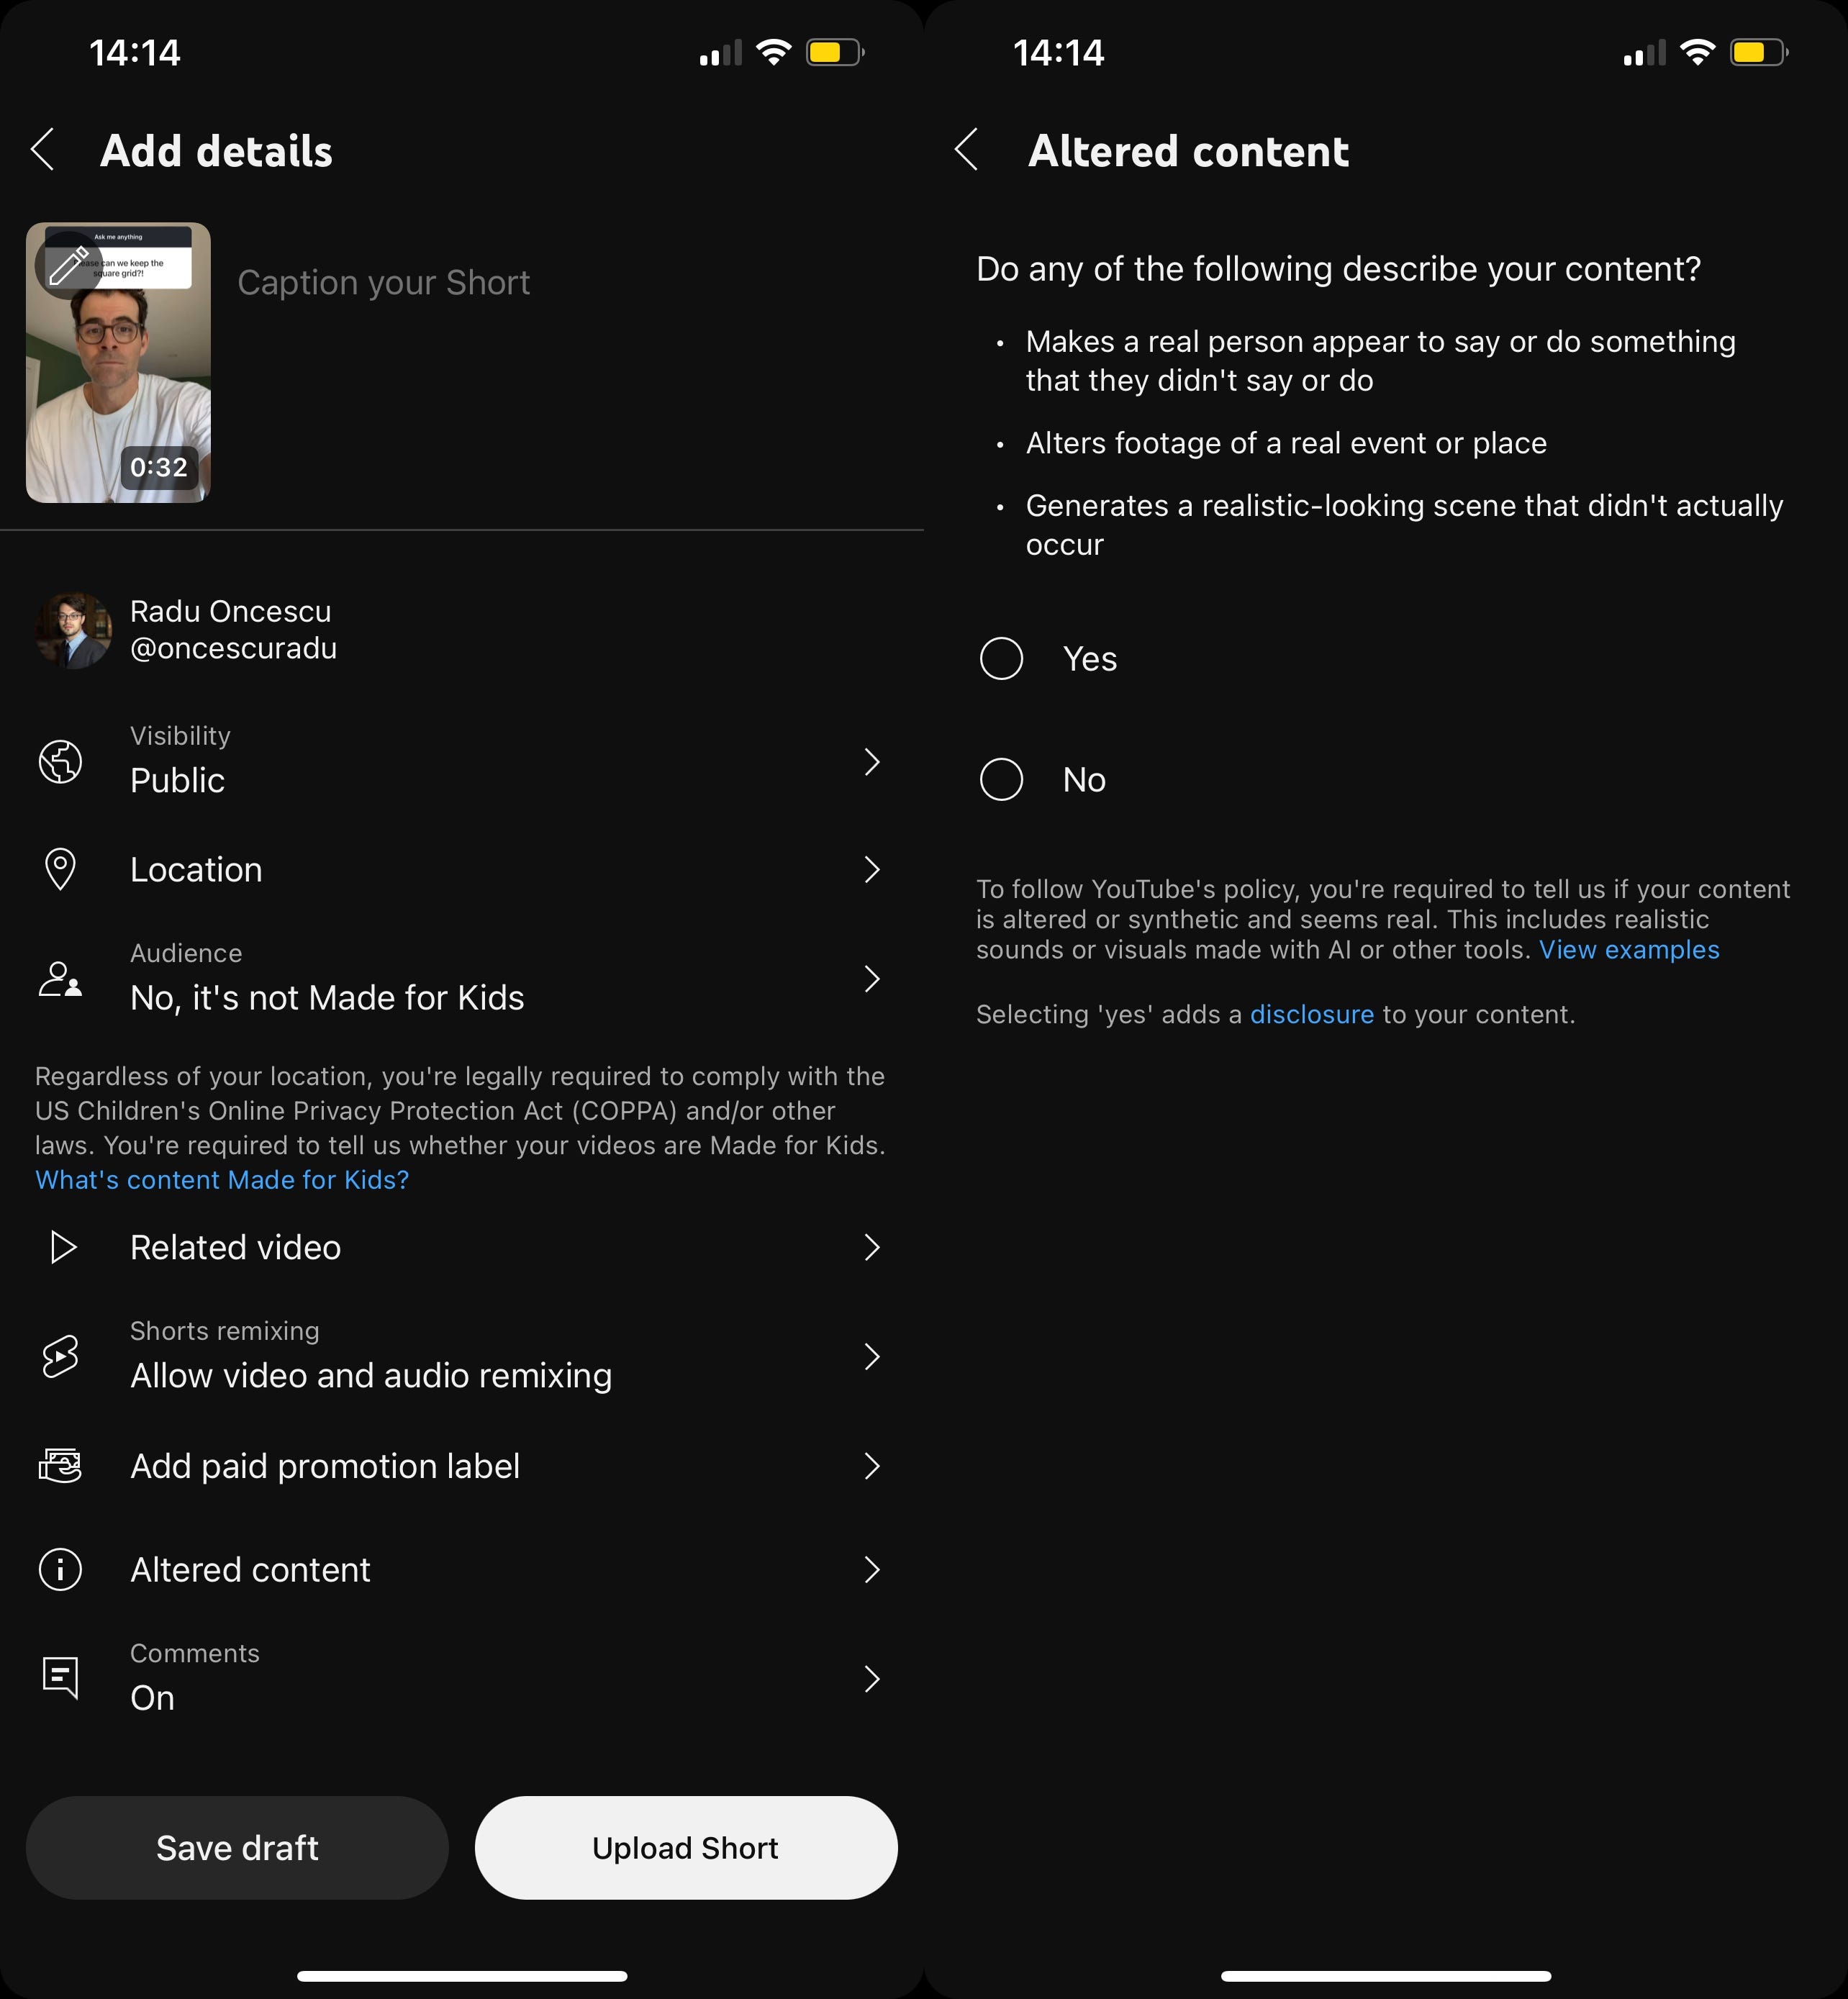Tap the Save draft button
This screenshot has height=1999, width=1848.
pyautogui.click(x=237, y=1848)
